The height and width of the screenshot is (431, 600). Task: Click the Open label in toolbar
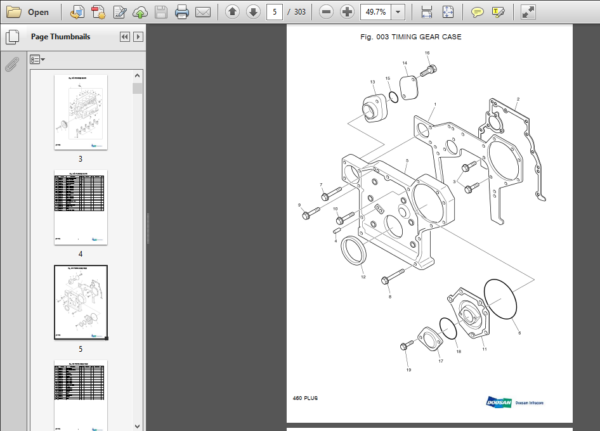(38, 12)
